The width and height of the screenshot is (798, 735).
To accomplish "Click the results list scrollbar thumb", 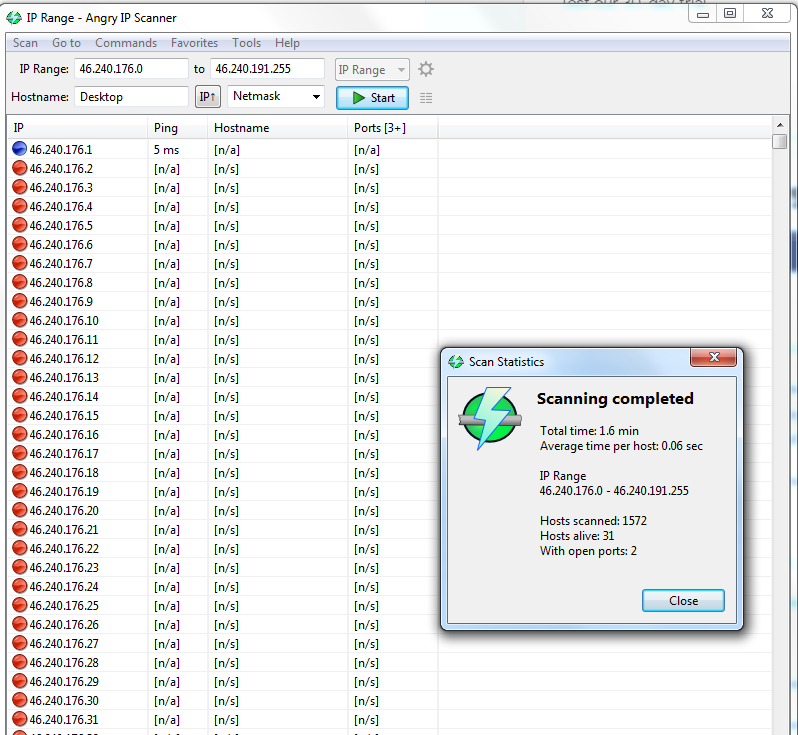I will point(779,142).
